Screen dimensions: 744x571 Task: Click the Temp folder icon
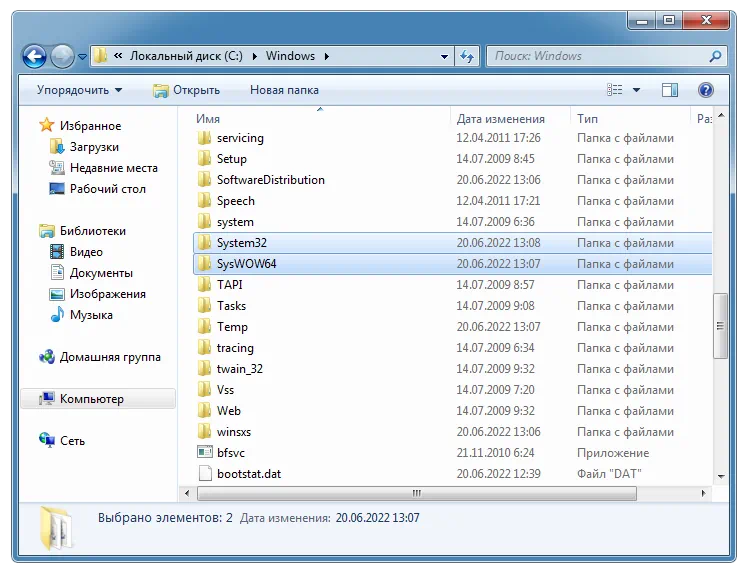pyautogui.click(x=205, y=327)
